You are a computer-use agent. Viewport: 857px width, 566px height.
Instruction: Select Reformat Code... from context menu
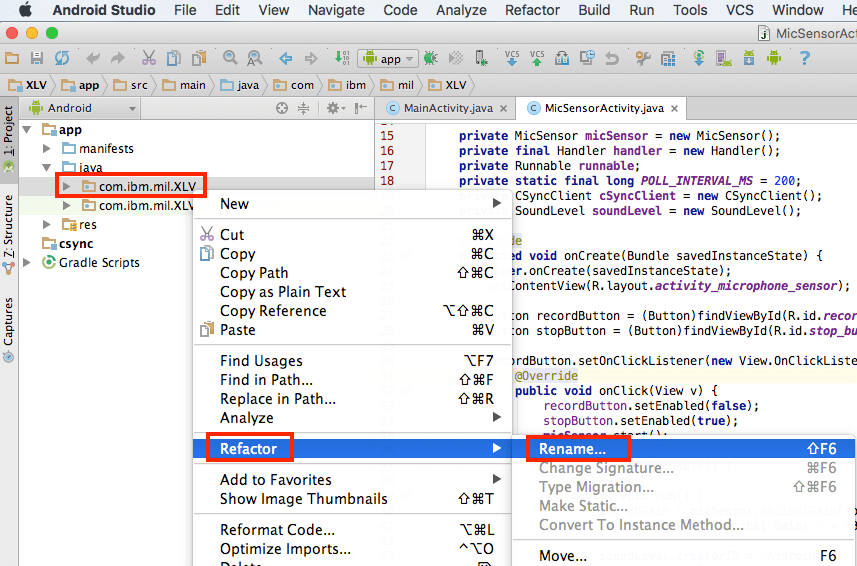(x=353, y=529)
